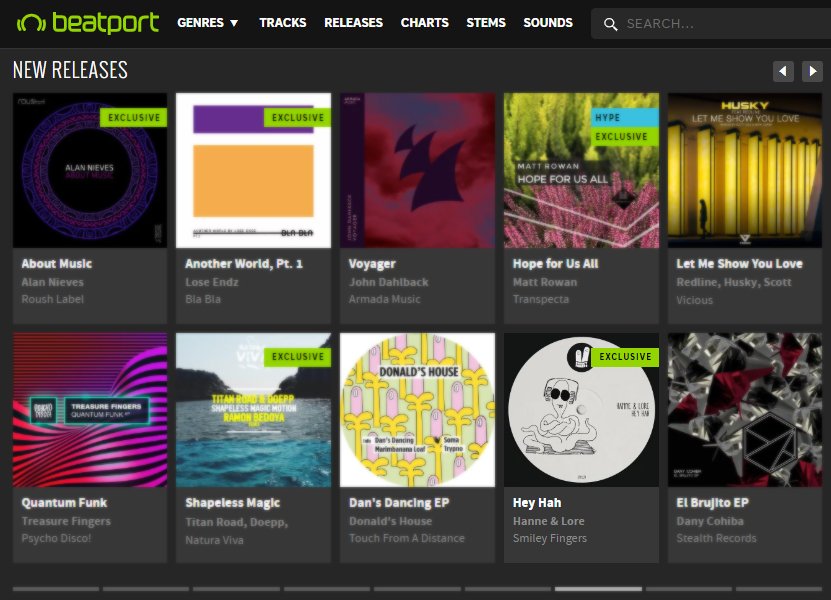The height and width of the screenshot is (600, 831).
Task: Click the right arrow to see more releases
Action: [812, 71]
